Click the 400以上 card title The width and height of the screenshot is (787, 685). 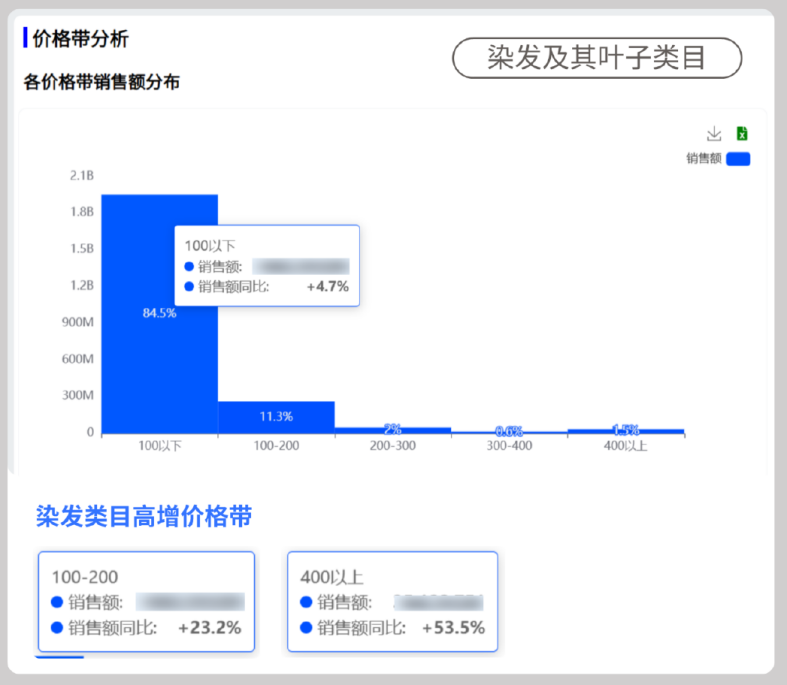[x=332, y=577]
